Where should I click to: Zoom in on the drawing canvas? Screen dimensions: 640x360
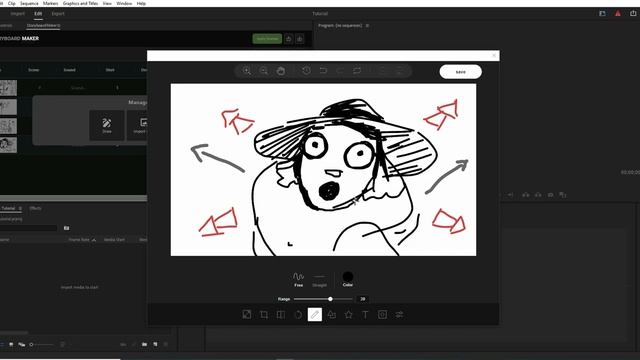[x=247, y=71]
